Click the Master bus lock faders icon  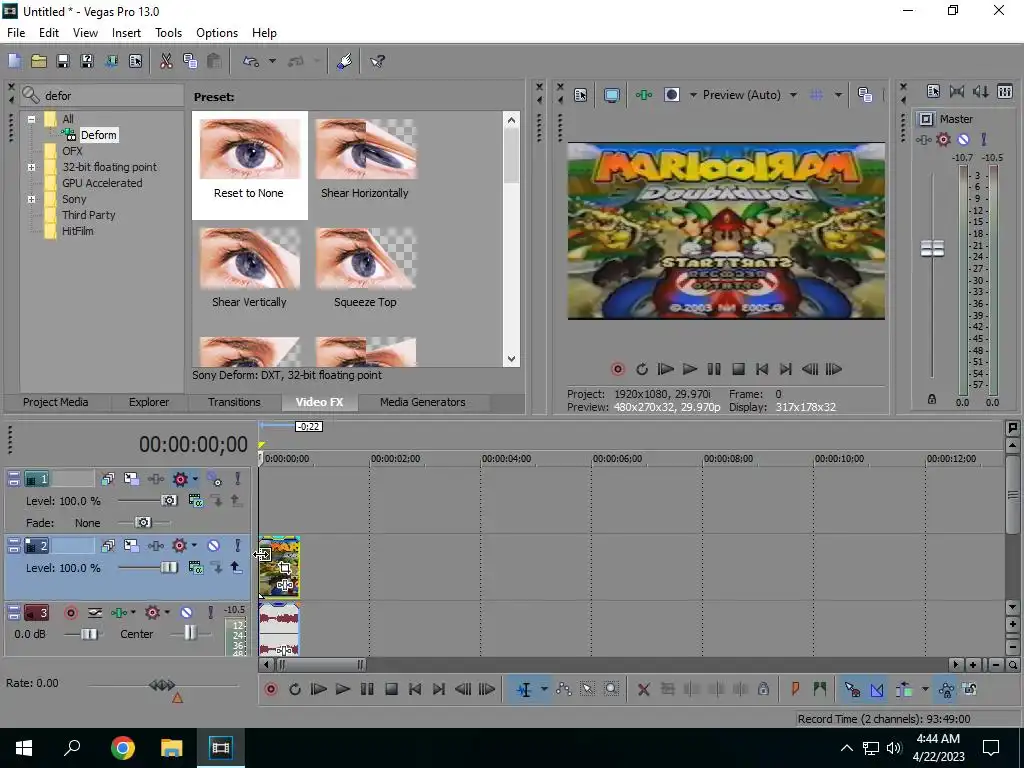(932, 399)
